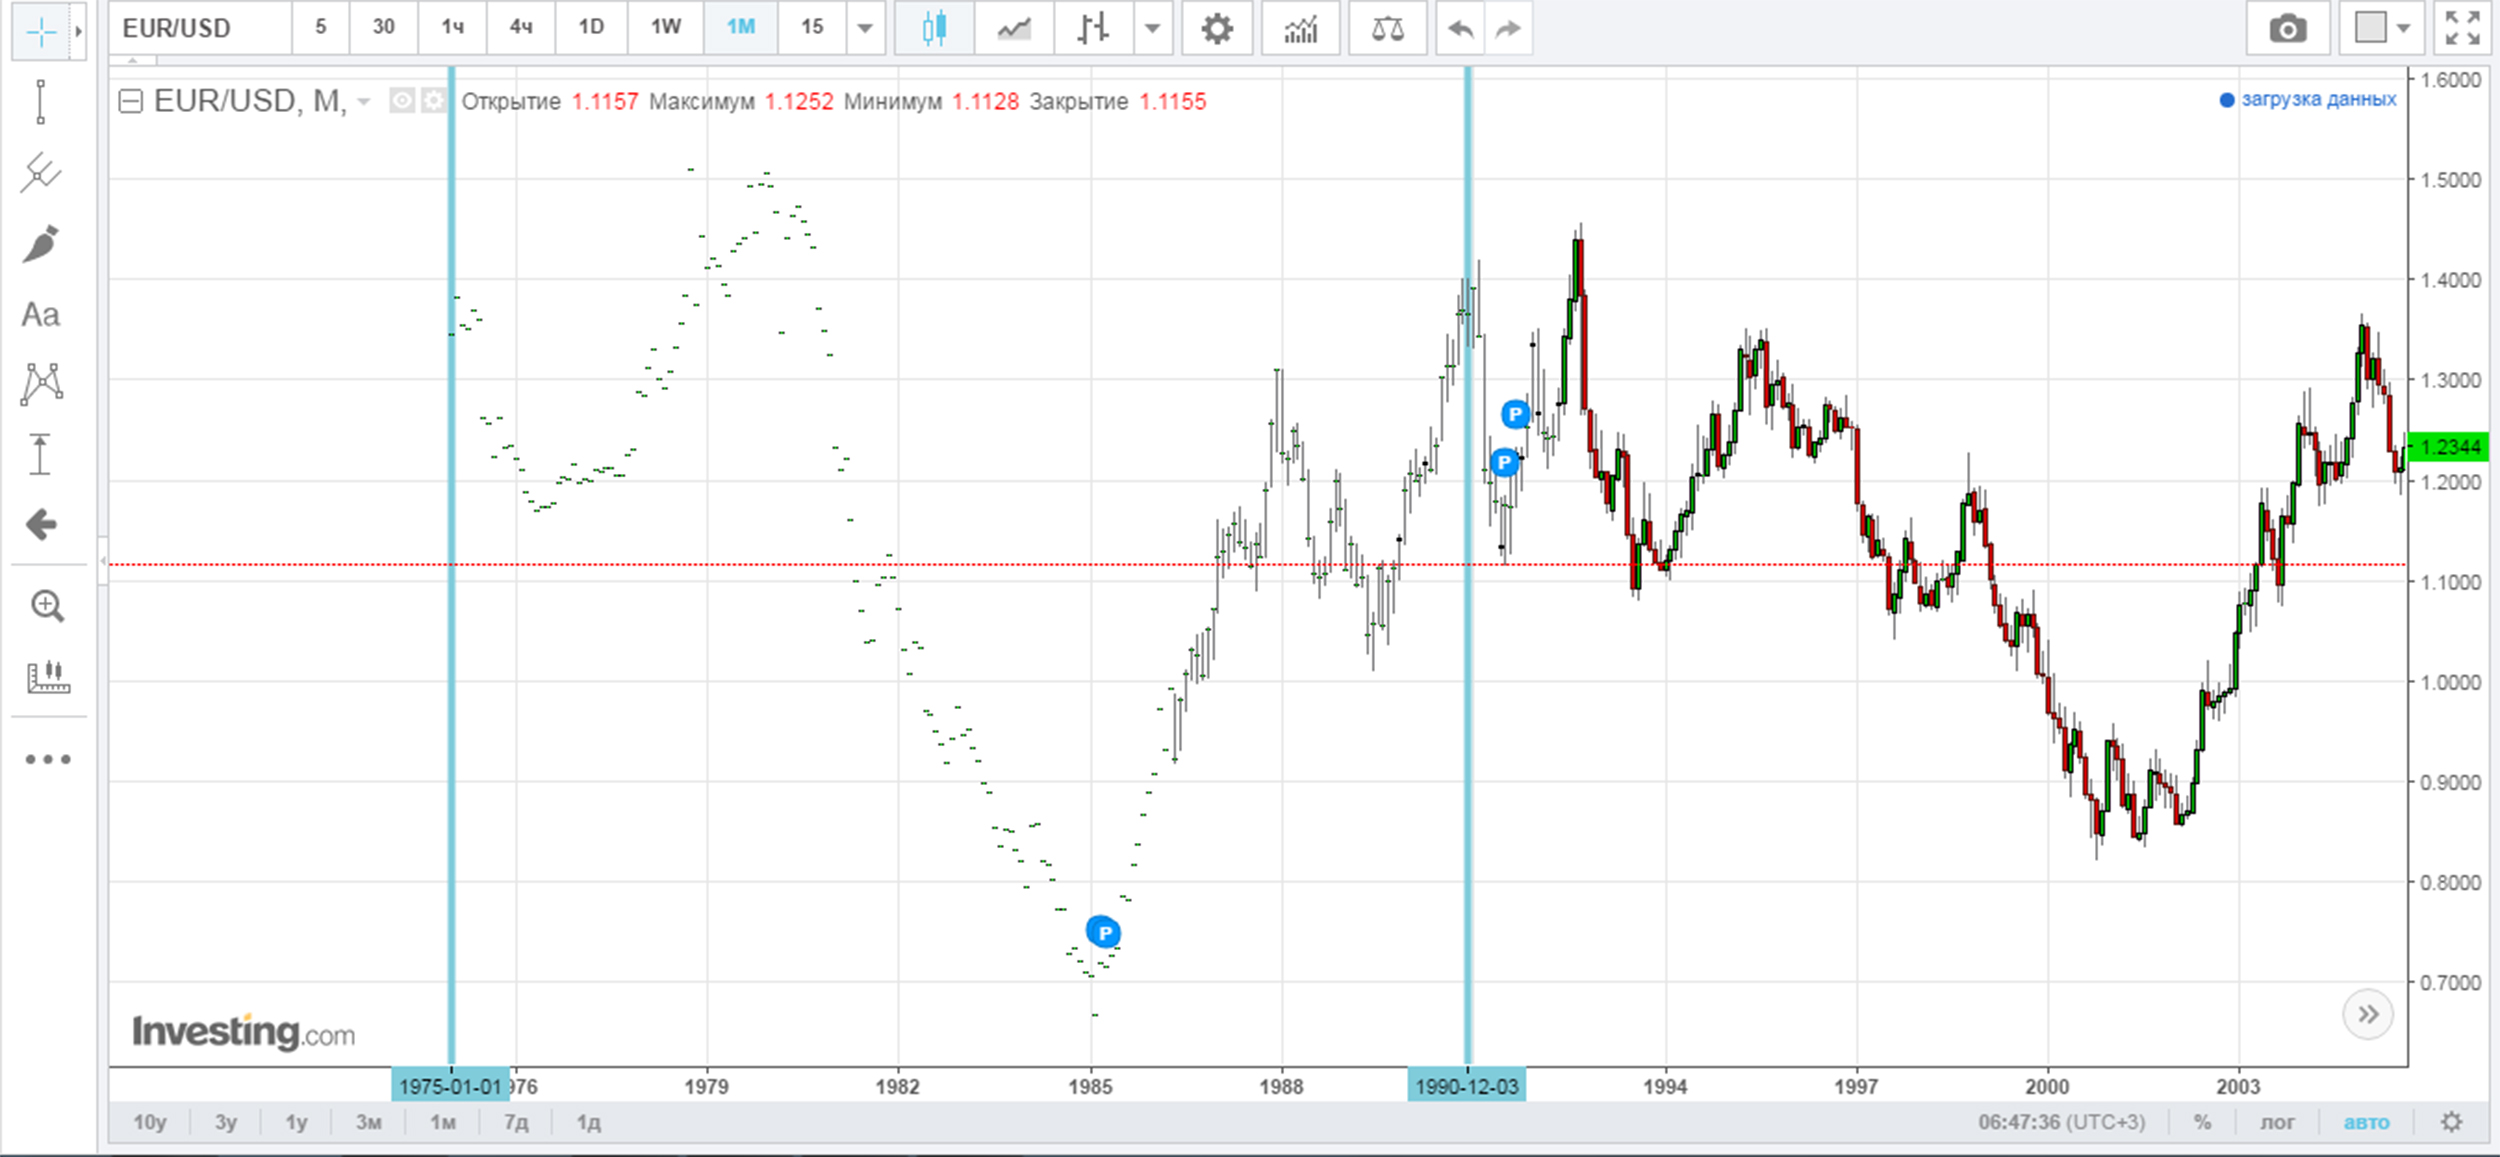Choose area line chart style
This screenshot has height=1157, width=2500.
(1014, 28)
